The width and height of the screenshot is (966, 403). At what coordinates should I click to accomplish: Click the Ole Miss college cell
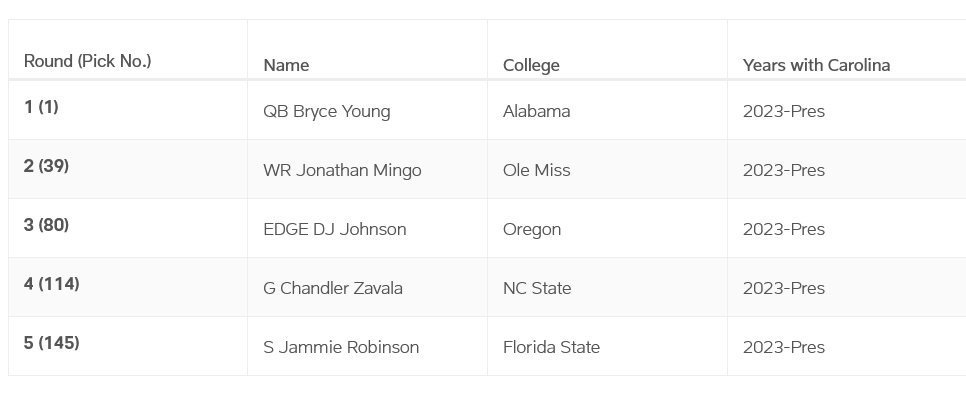(x=537, y=170)
